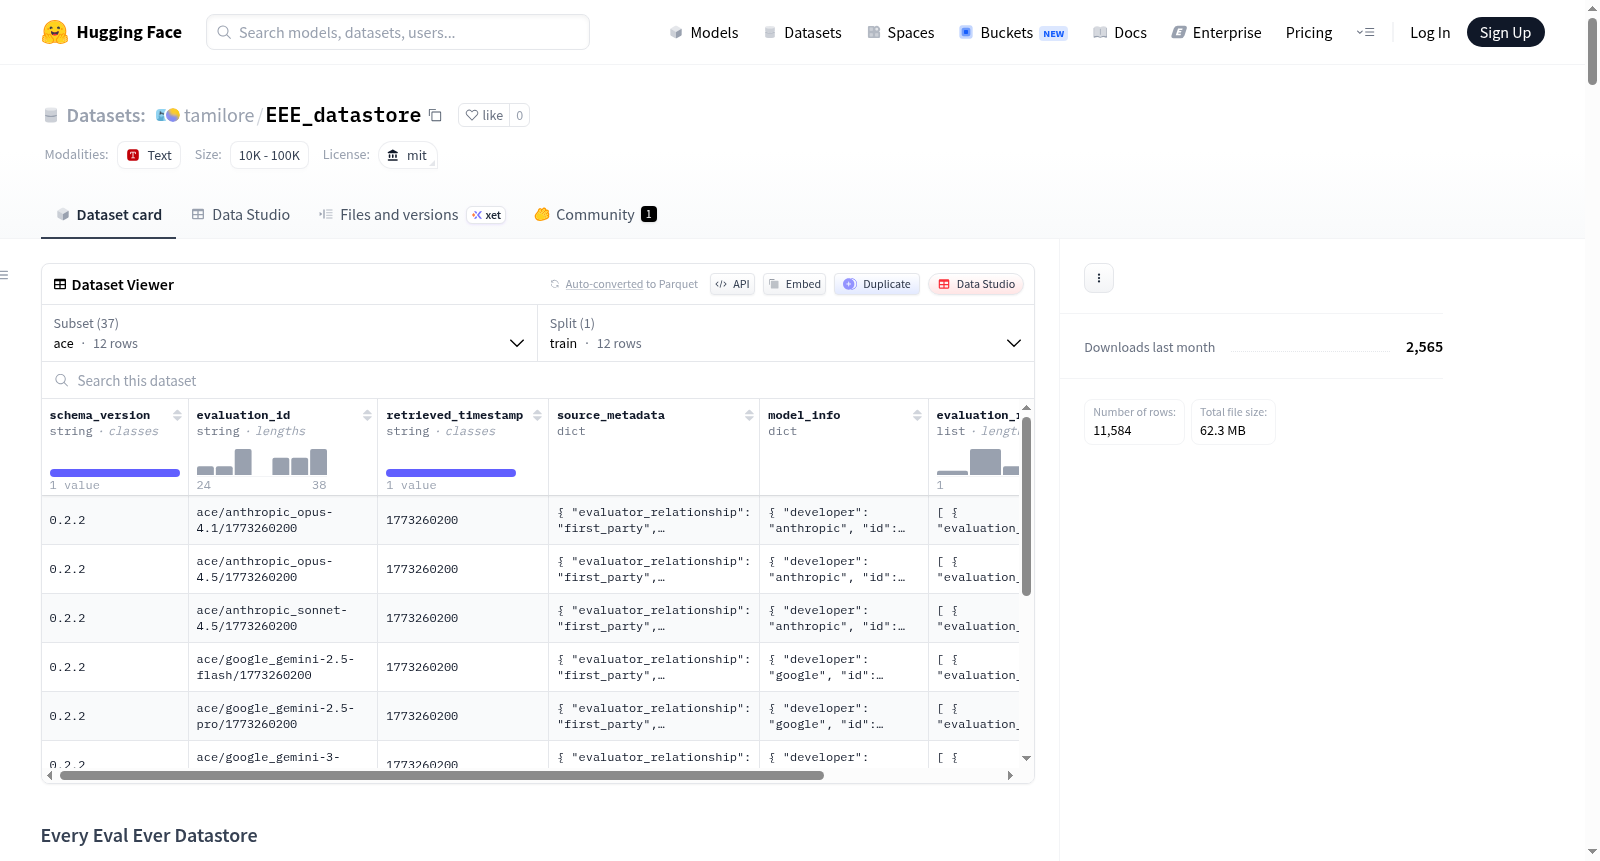Click the Downloads last month value 2,565
Image resolution: width=1600 pixels, height=861 pixels.
click(1424, 347)
